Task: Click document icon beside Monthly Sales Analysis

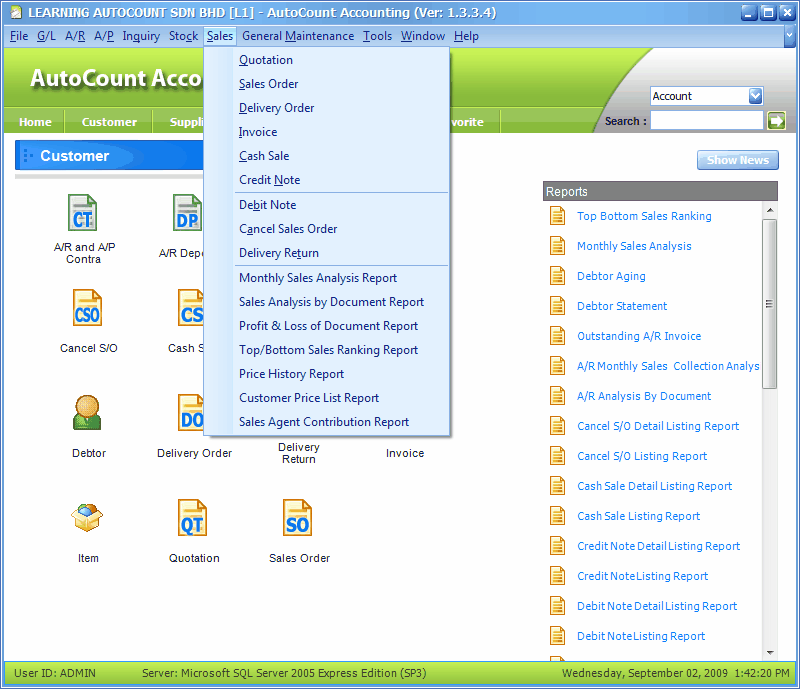Action: pyautogui.click(x=557, y=246)
